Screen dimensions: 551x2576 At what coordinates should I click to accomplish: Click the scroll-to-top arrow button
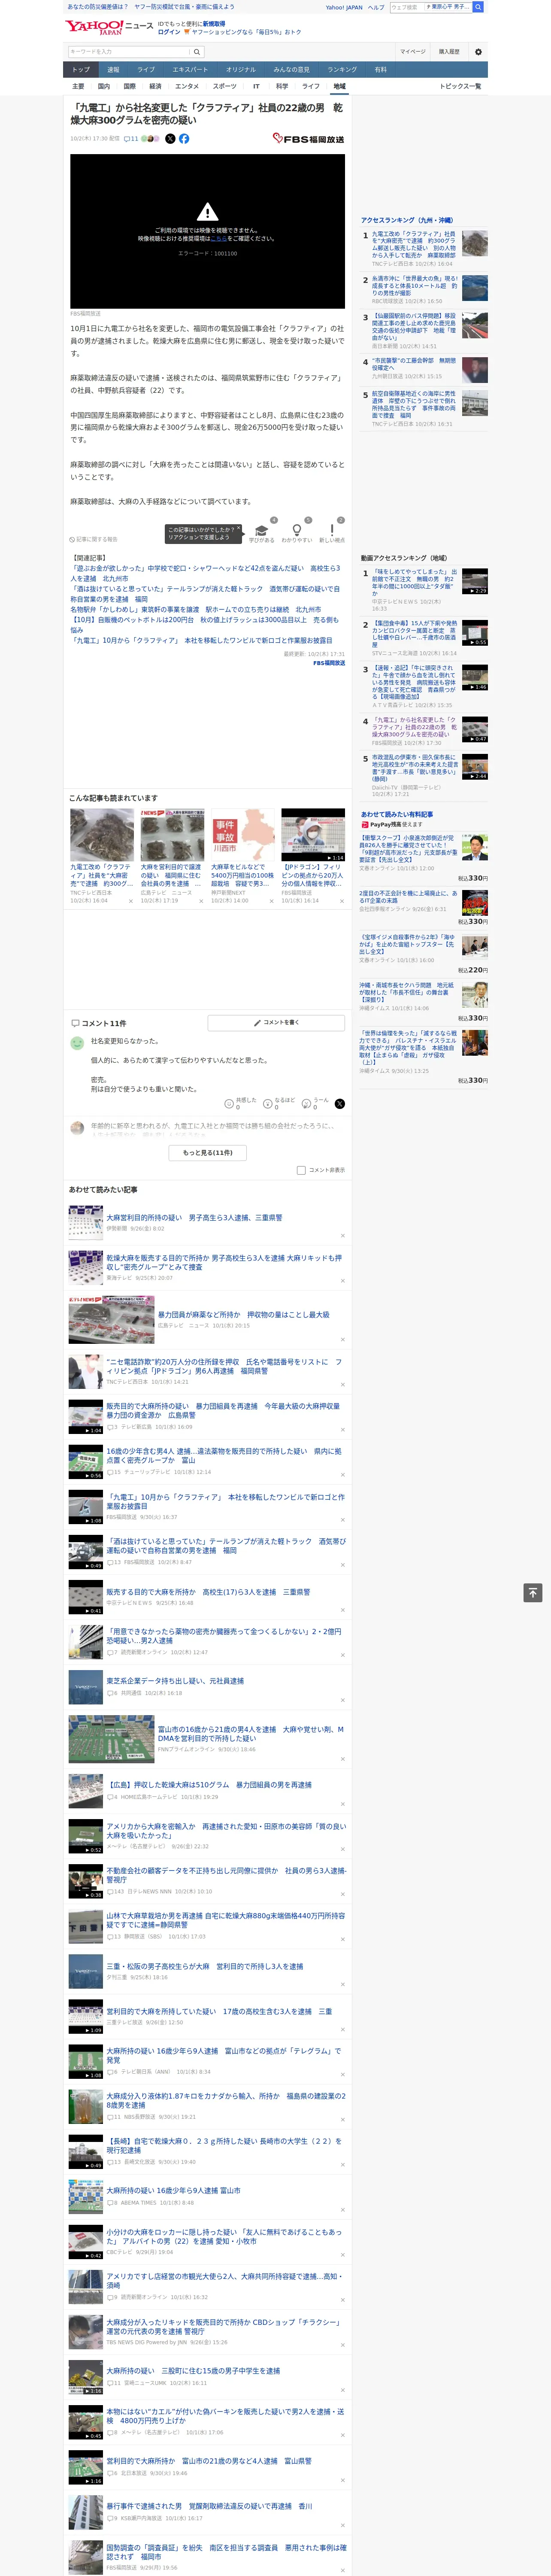[533, 1593]
